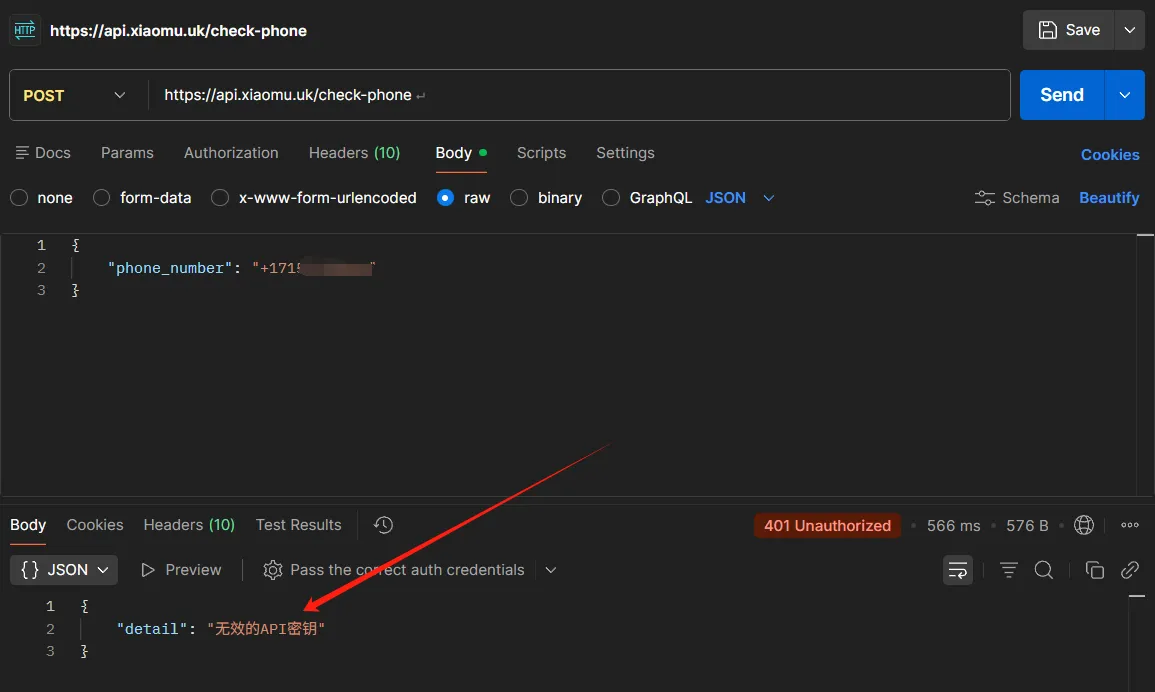The height and width of the screenshot is (692, 1155).
Task: Expand the POST method dropdown
Action: coord(76,95)
